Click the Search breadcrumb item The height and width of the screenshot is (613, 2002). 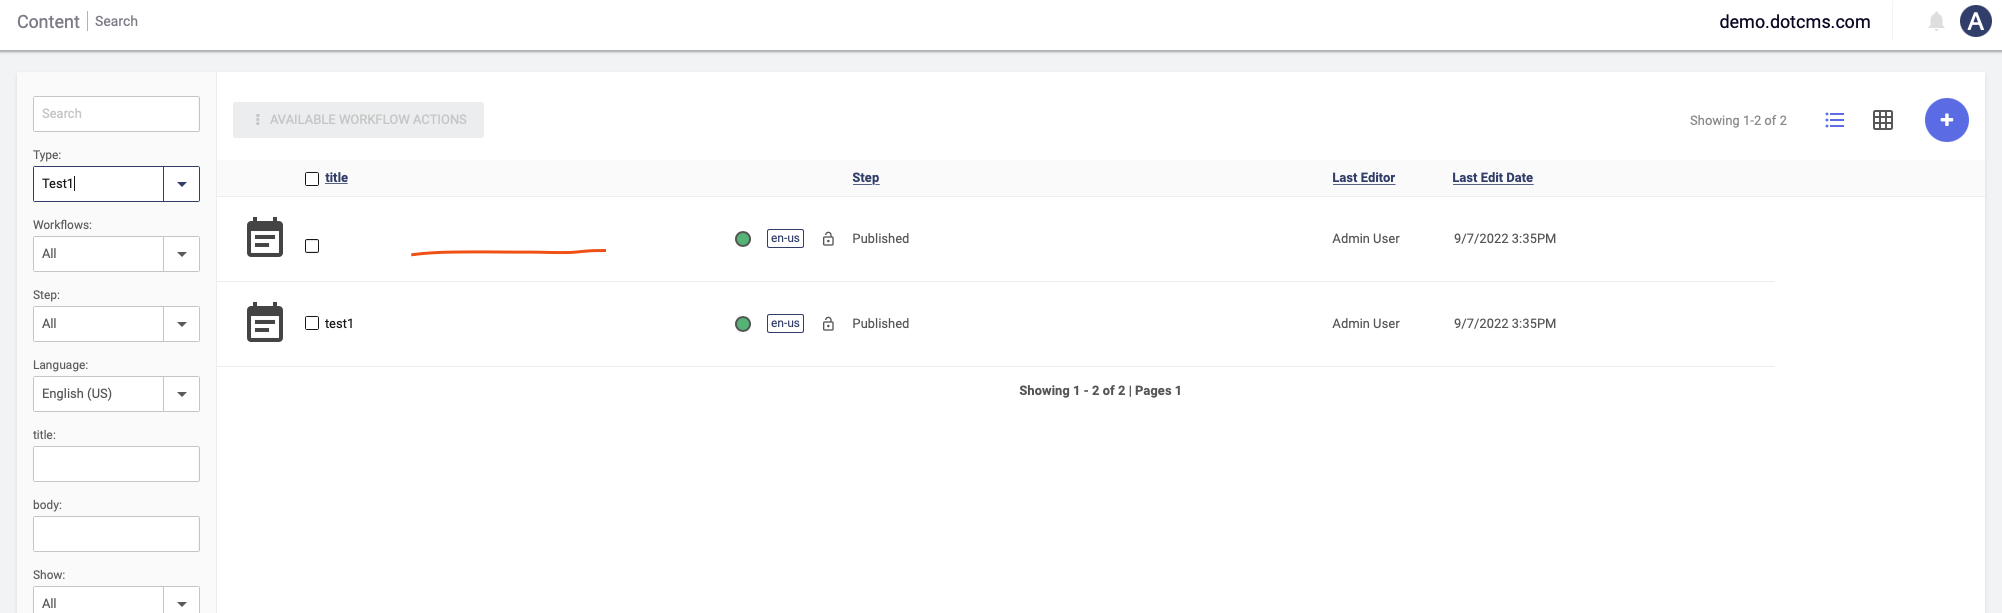tap(116, 21)
